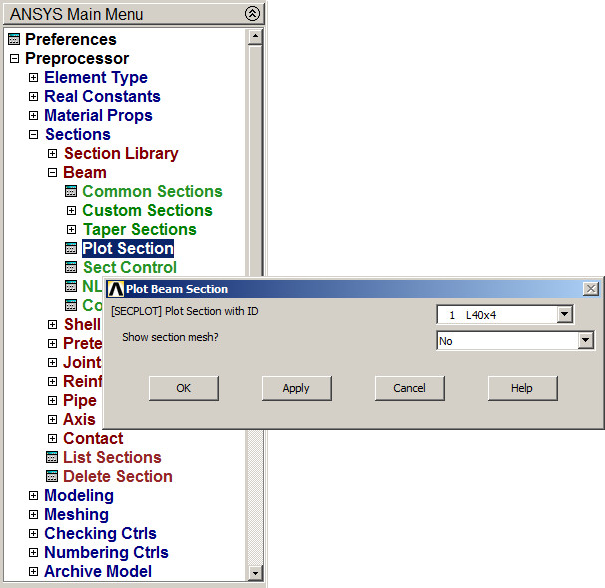Viewport: 605px width, 588px height.
Task: Close the Plot Beam Section dialog
Action: [x=591, y=289]
